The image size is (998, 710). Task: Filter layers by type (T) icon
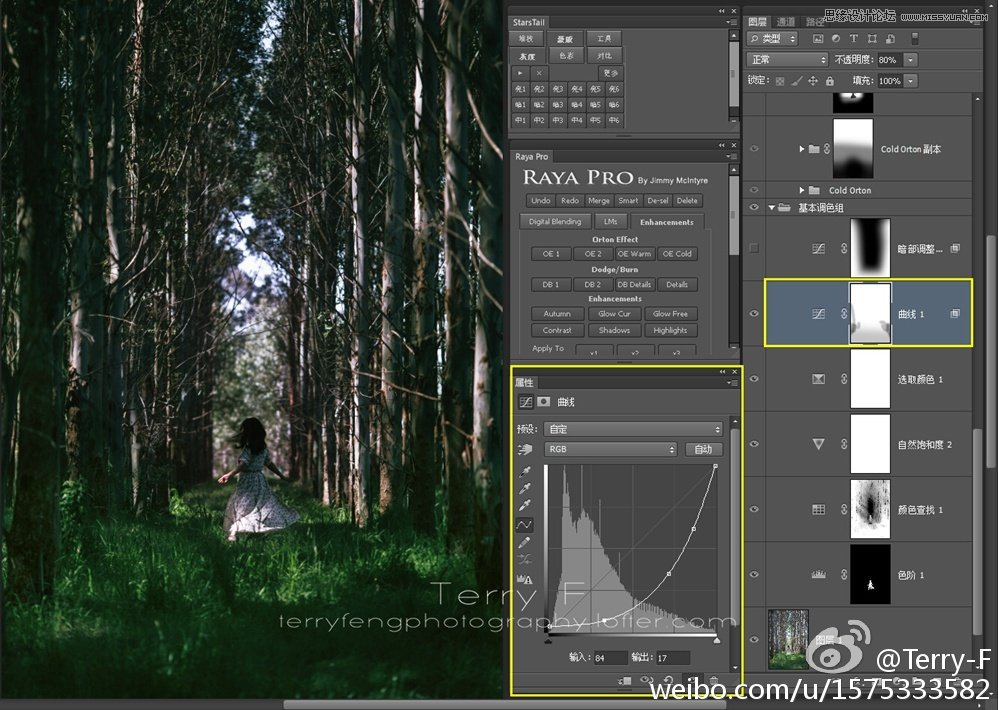pos(854,39)
